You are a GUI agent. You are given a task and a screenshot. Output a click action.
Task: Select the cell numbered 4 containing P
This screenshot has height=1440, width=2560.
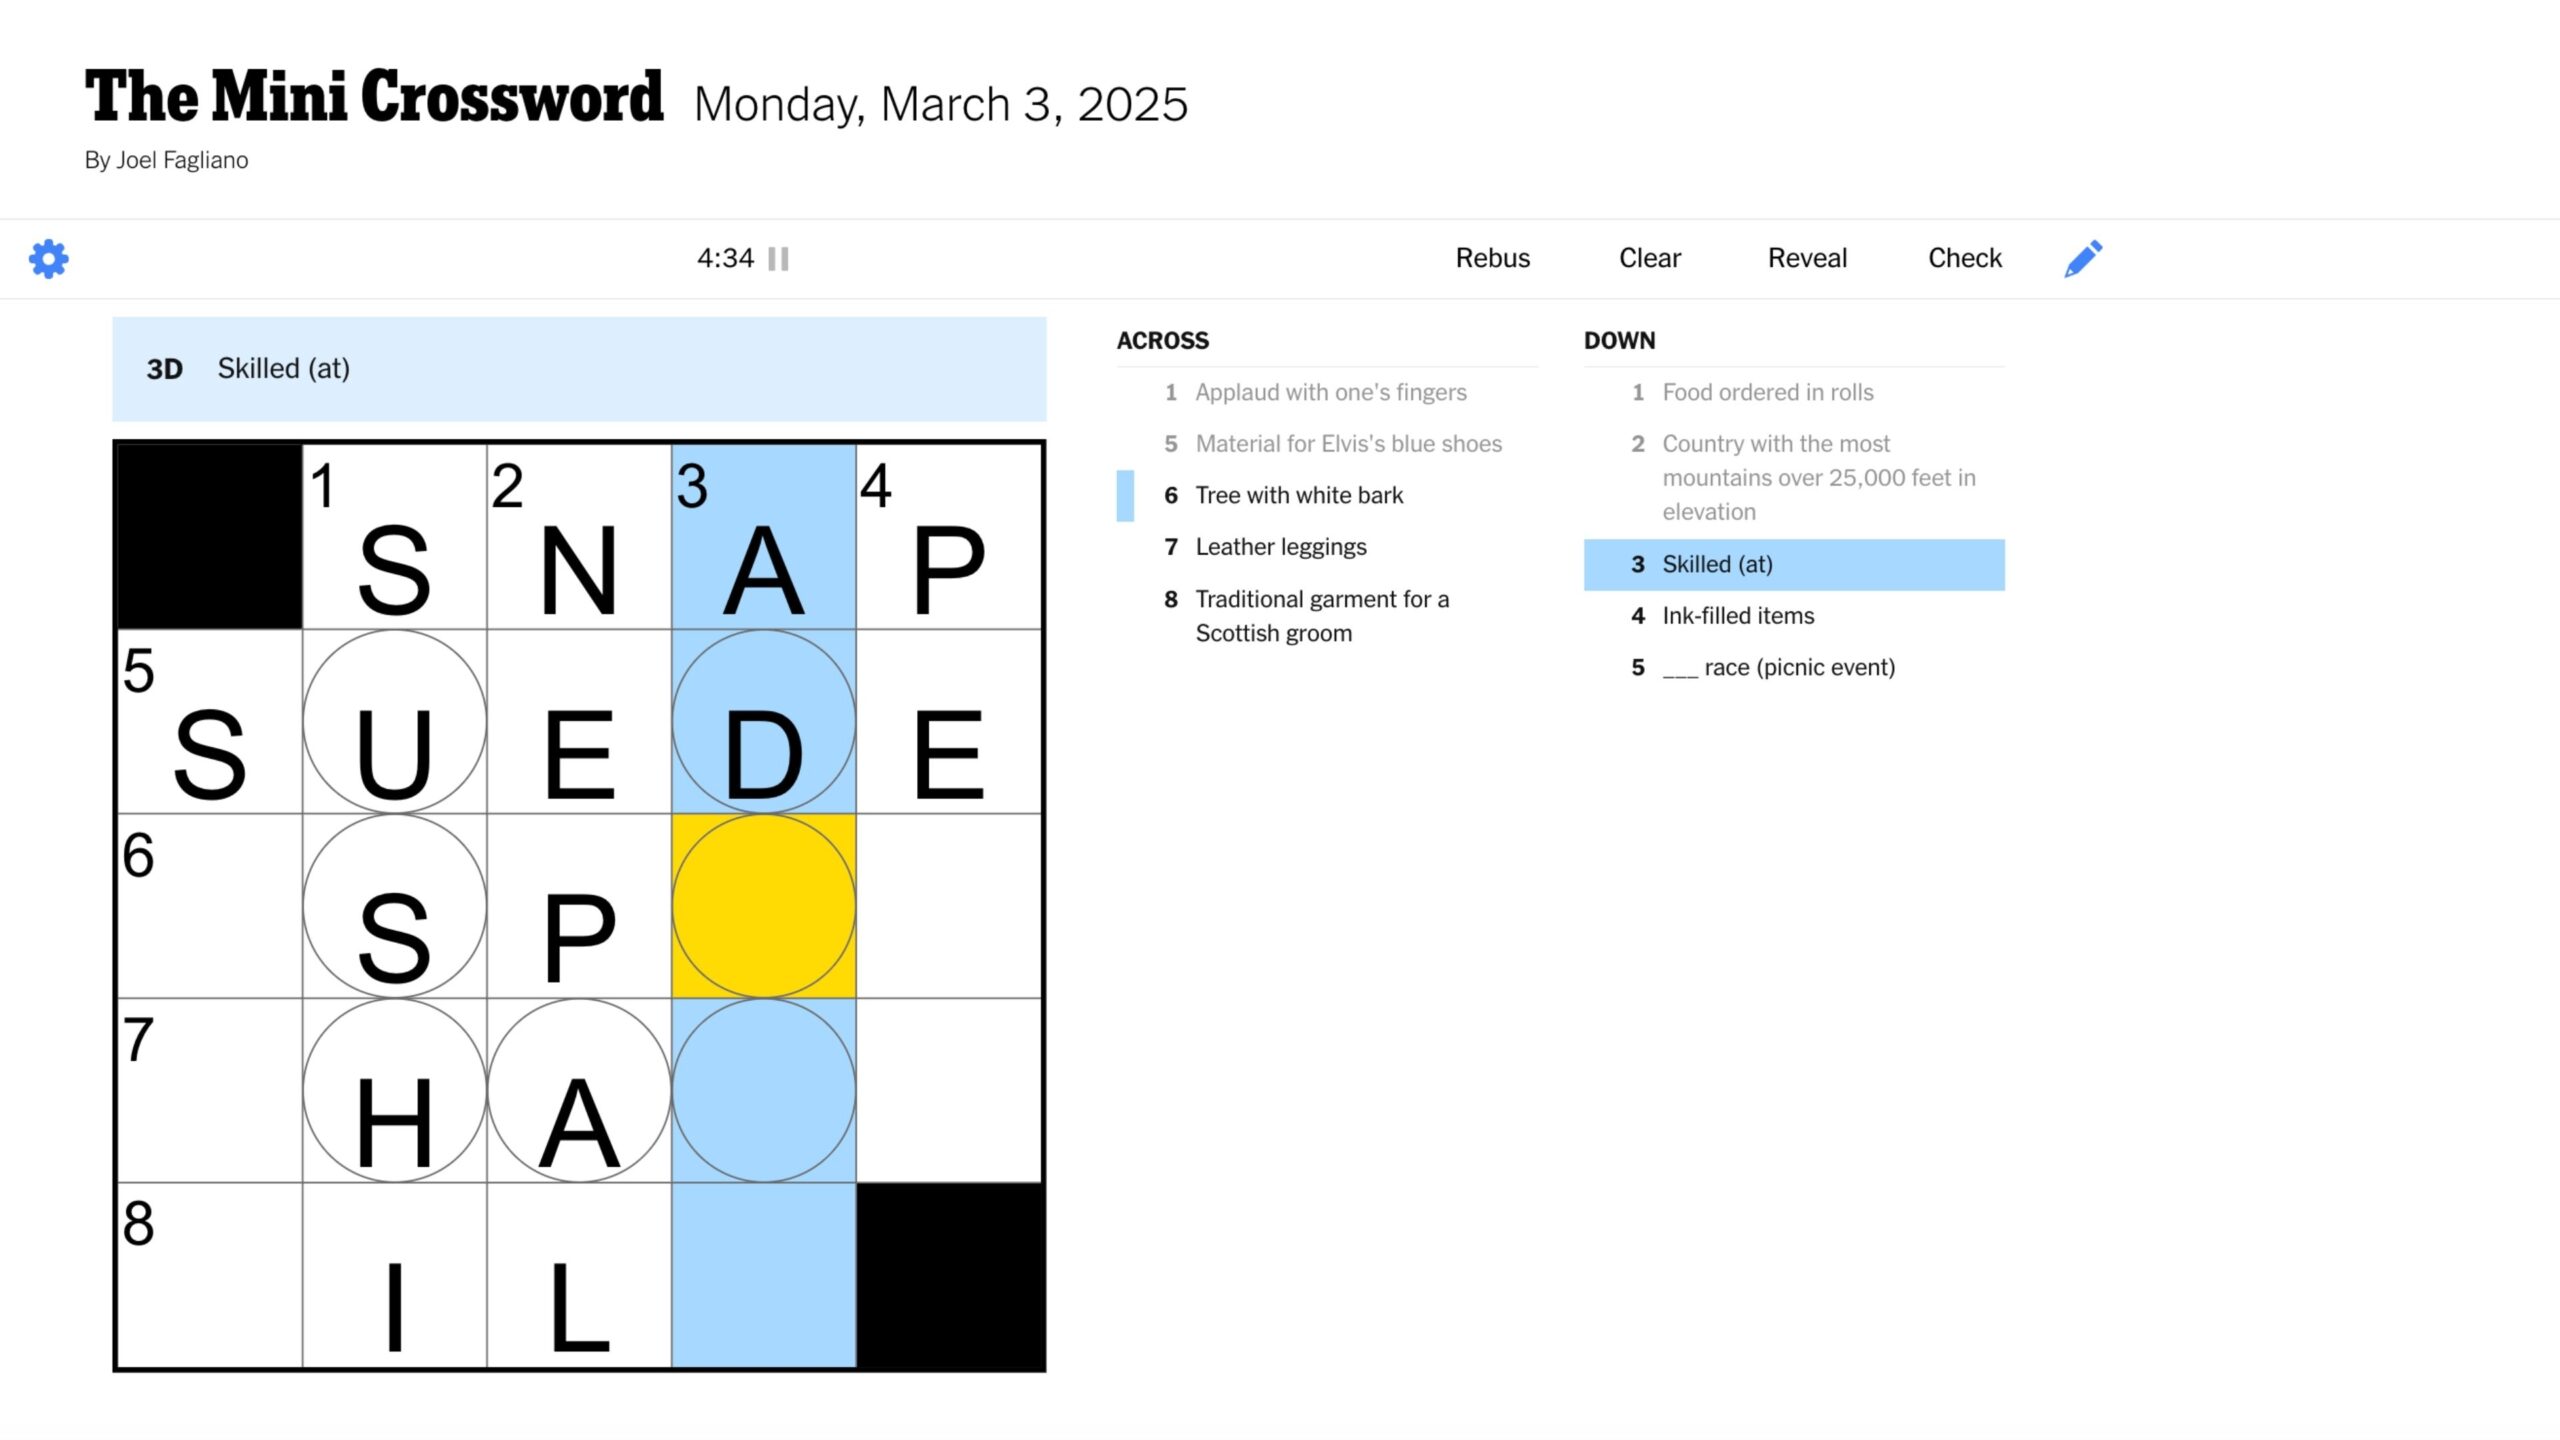click(x=949, y=537)
